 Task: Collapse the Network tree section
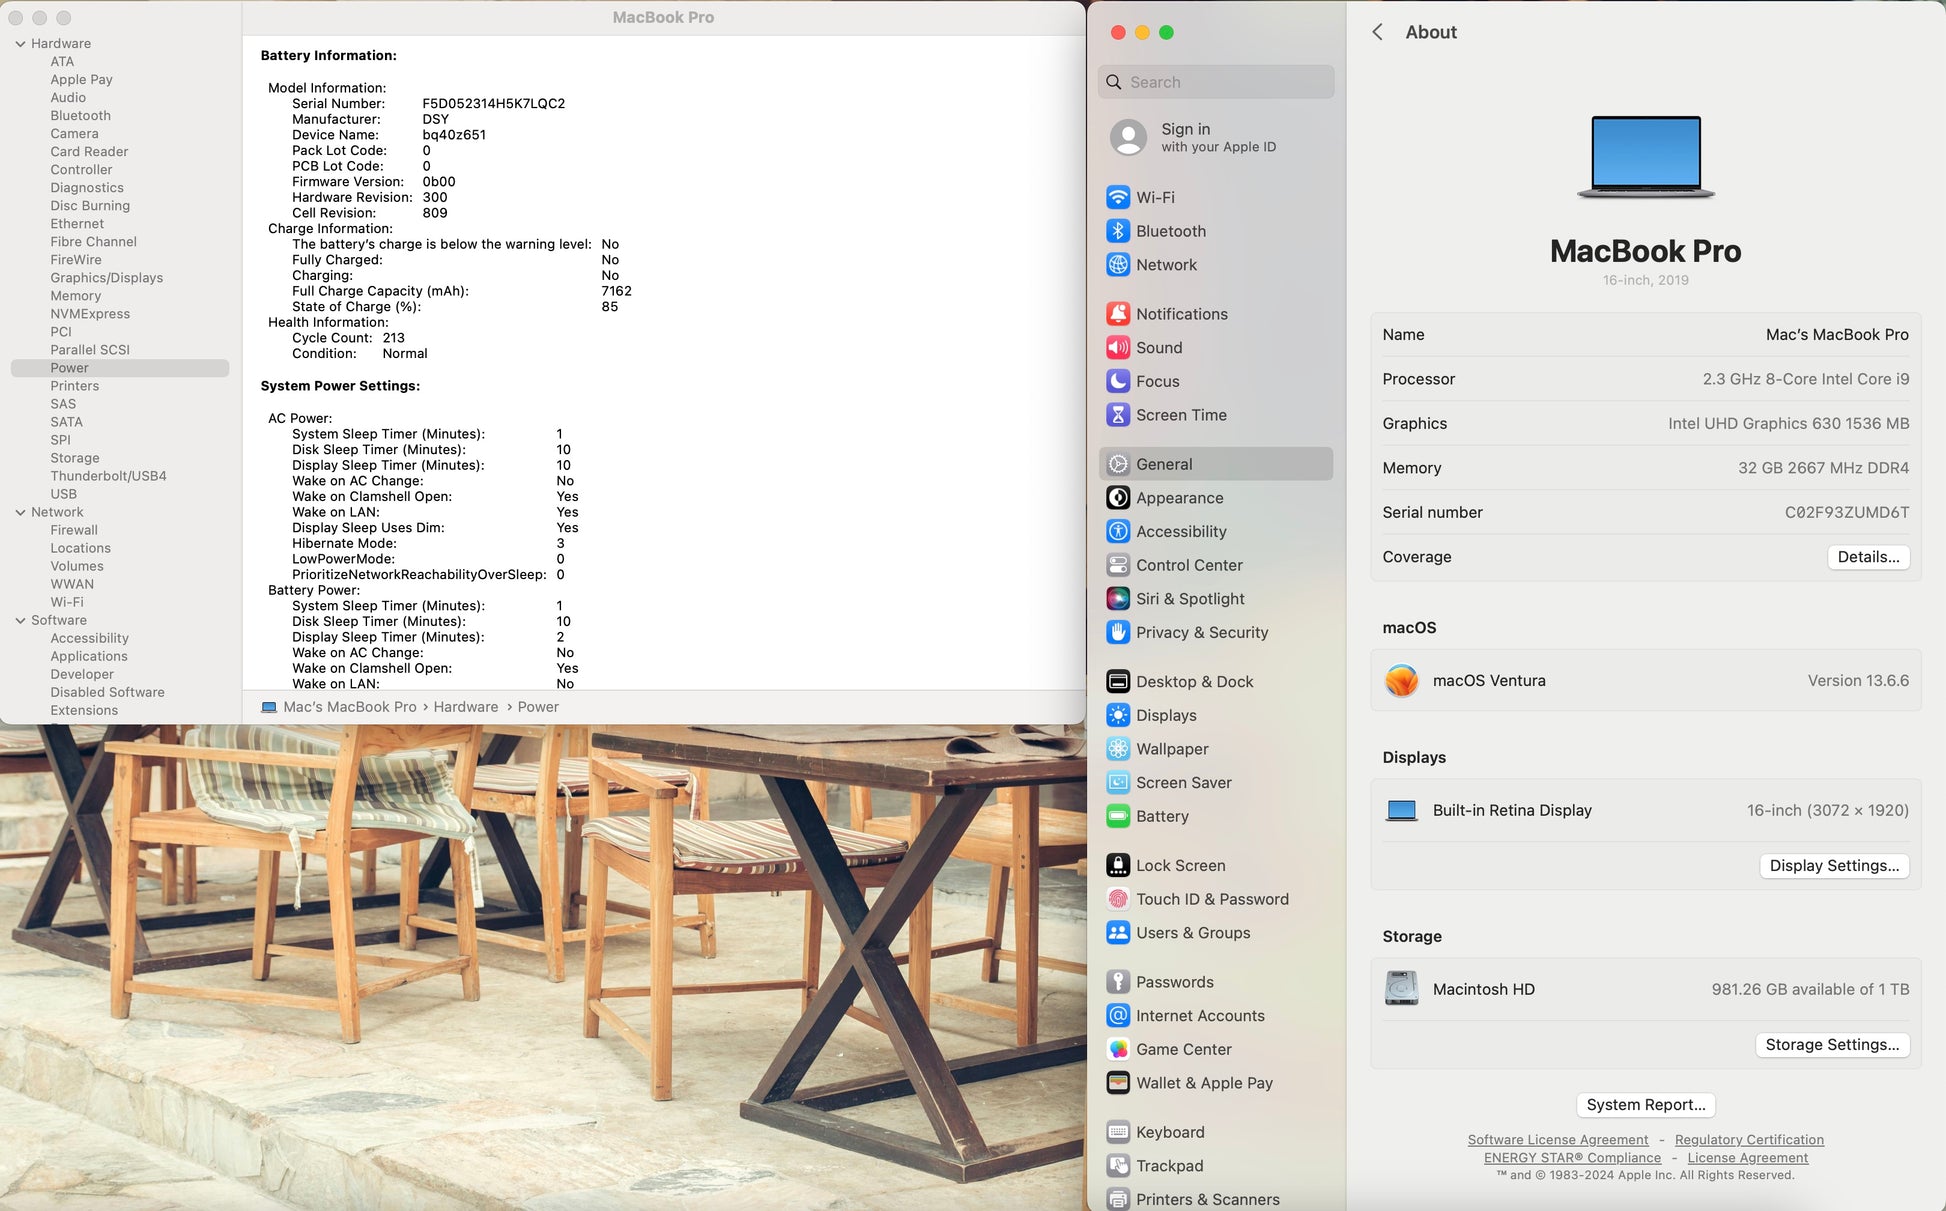pos(20,512)
